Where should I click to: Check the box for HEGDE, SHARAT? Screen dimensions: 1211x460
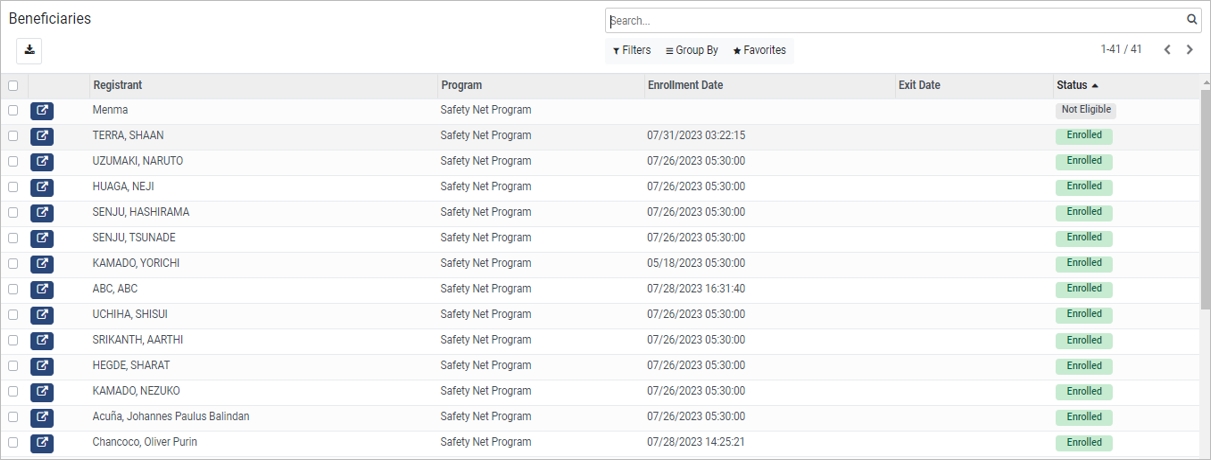point(13,366)
